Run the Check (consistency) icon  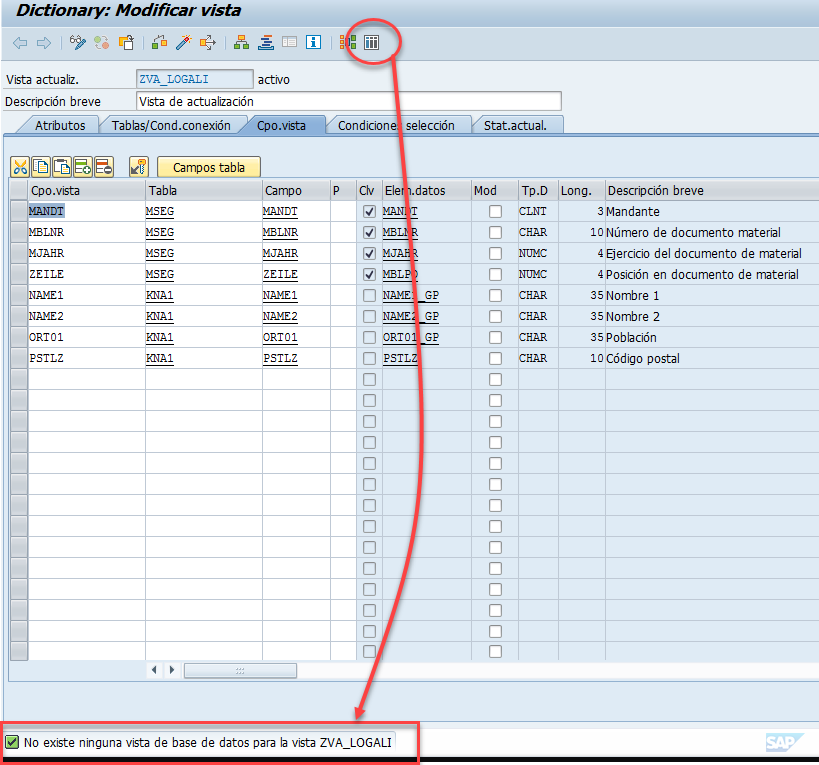click(x=159, y=42)
